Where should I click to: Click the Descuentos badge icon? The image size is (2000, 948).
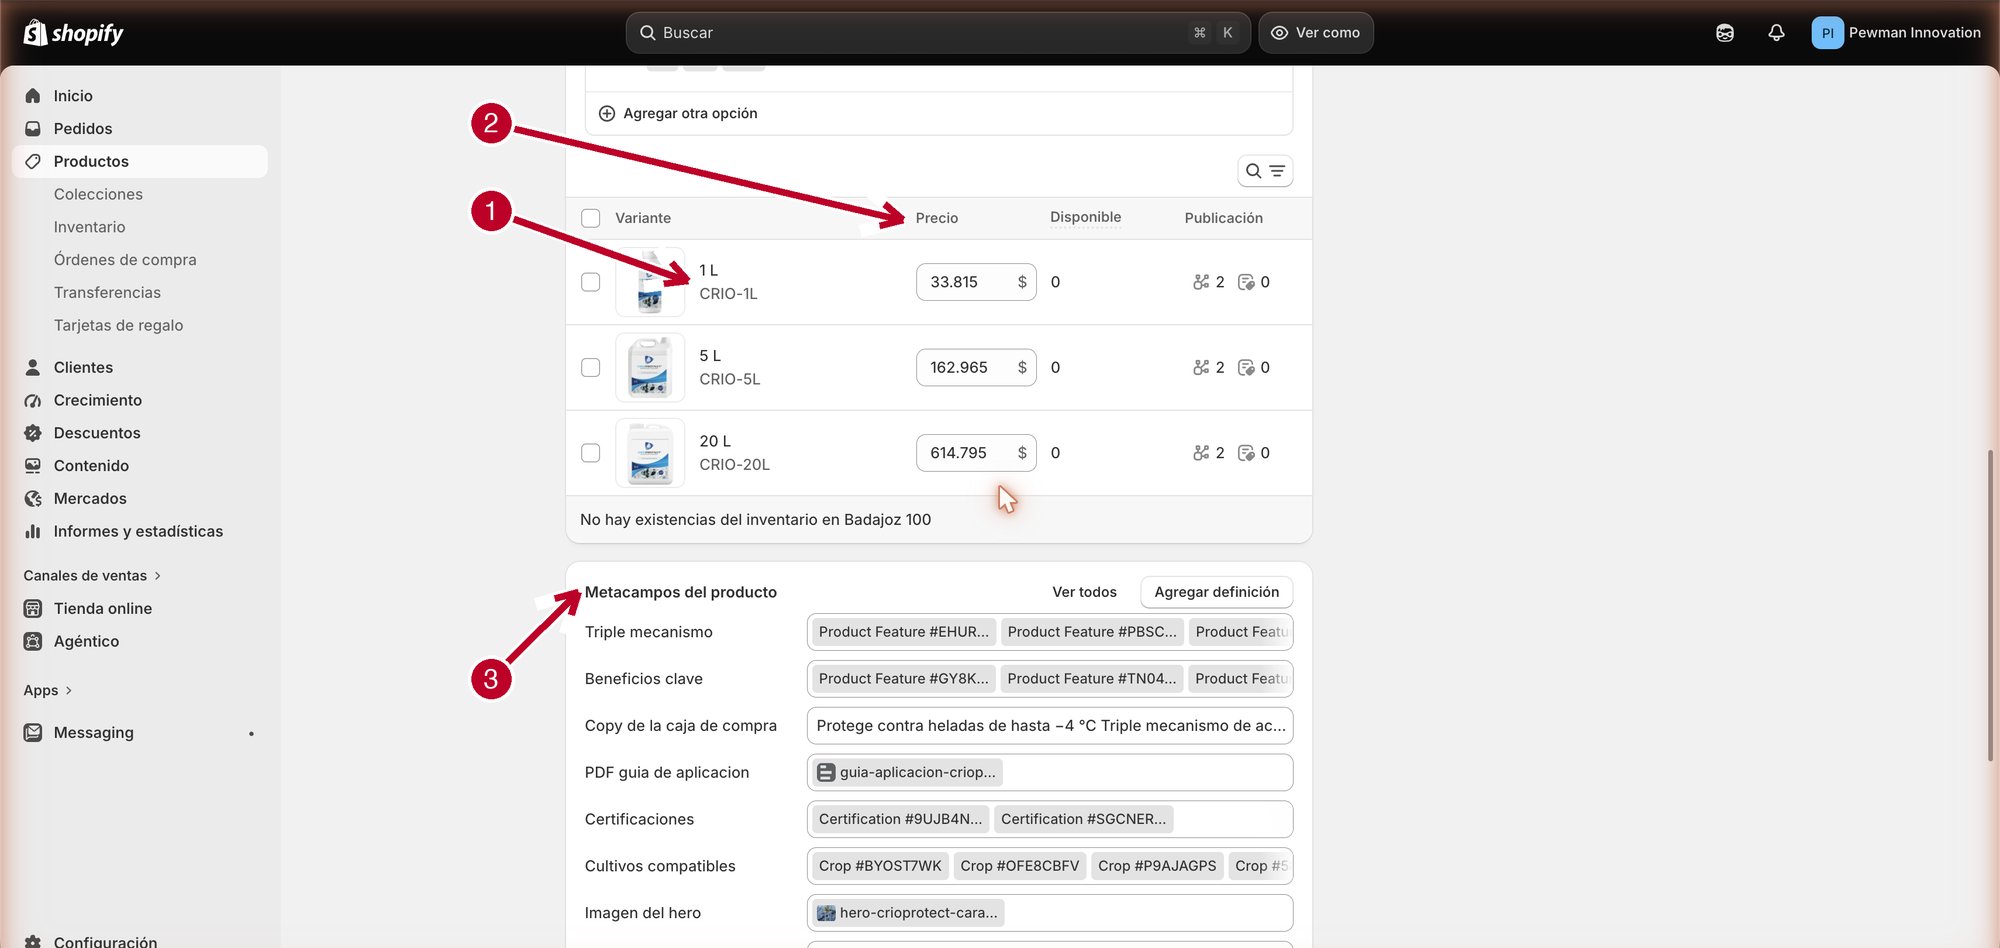pyautogui.click(x=33, y=433)
